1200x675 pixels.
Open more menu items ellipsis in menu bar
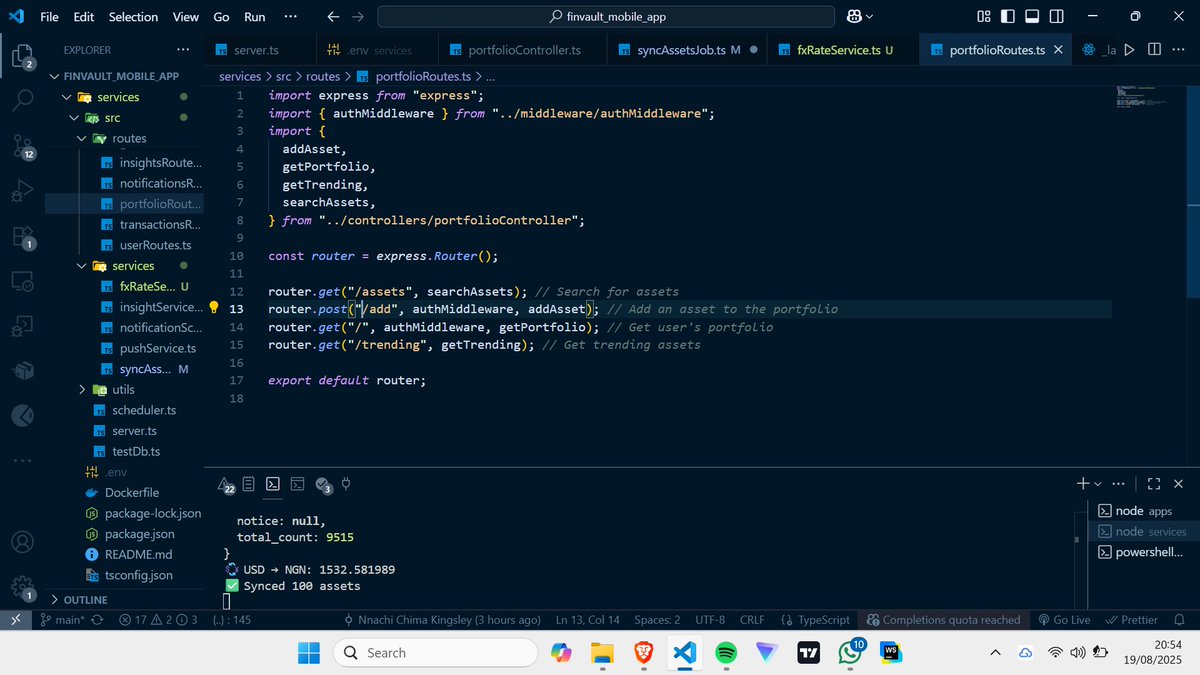[290, 17]
